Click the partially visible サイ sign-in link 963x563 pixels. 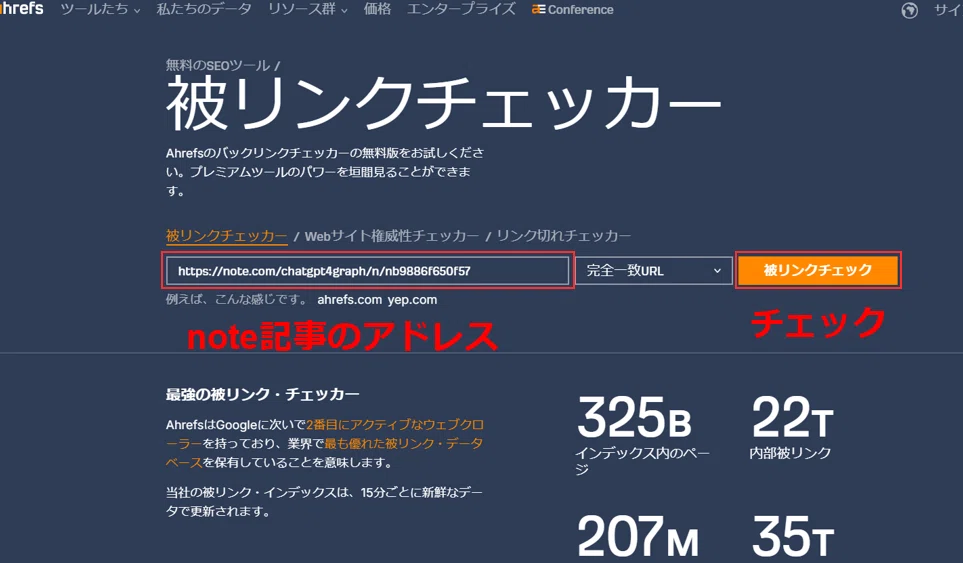click(x=948, y=10)
